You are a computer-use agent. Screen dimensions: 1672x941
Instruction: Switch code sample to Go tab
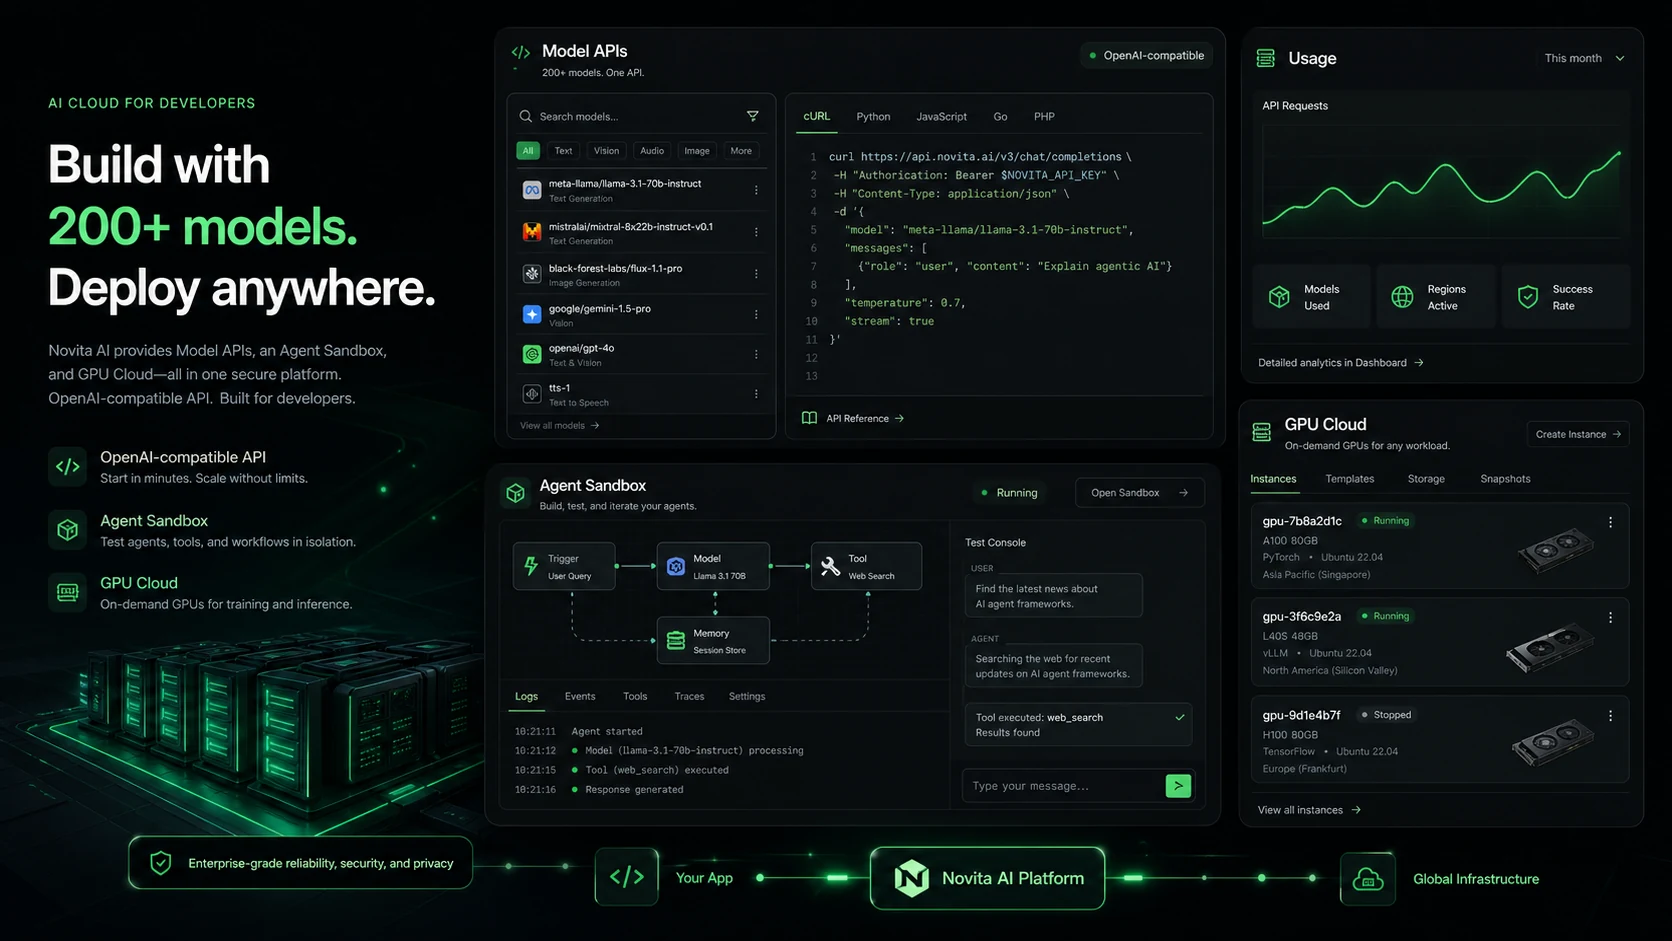coord(1000,117)
